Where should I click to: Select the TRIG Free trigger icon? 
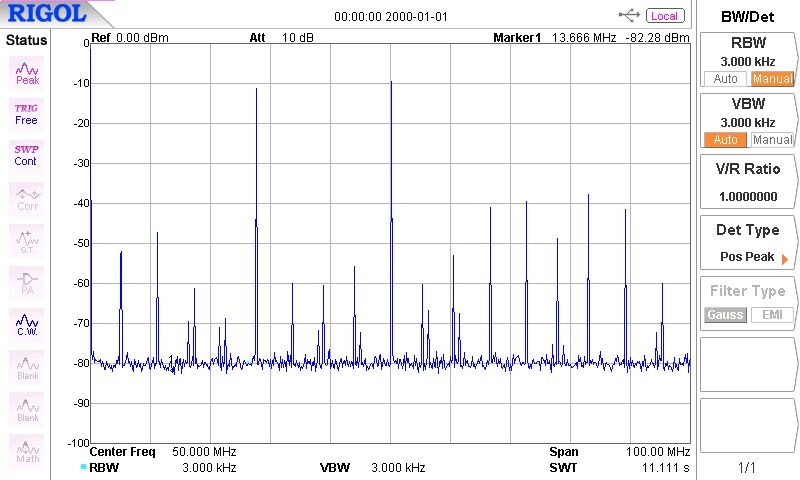click(x=27, y=113)
